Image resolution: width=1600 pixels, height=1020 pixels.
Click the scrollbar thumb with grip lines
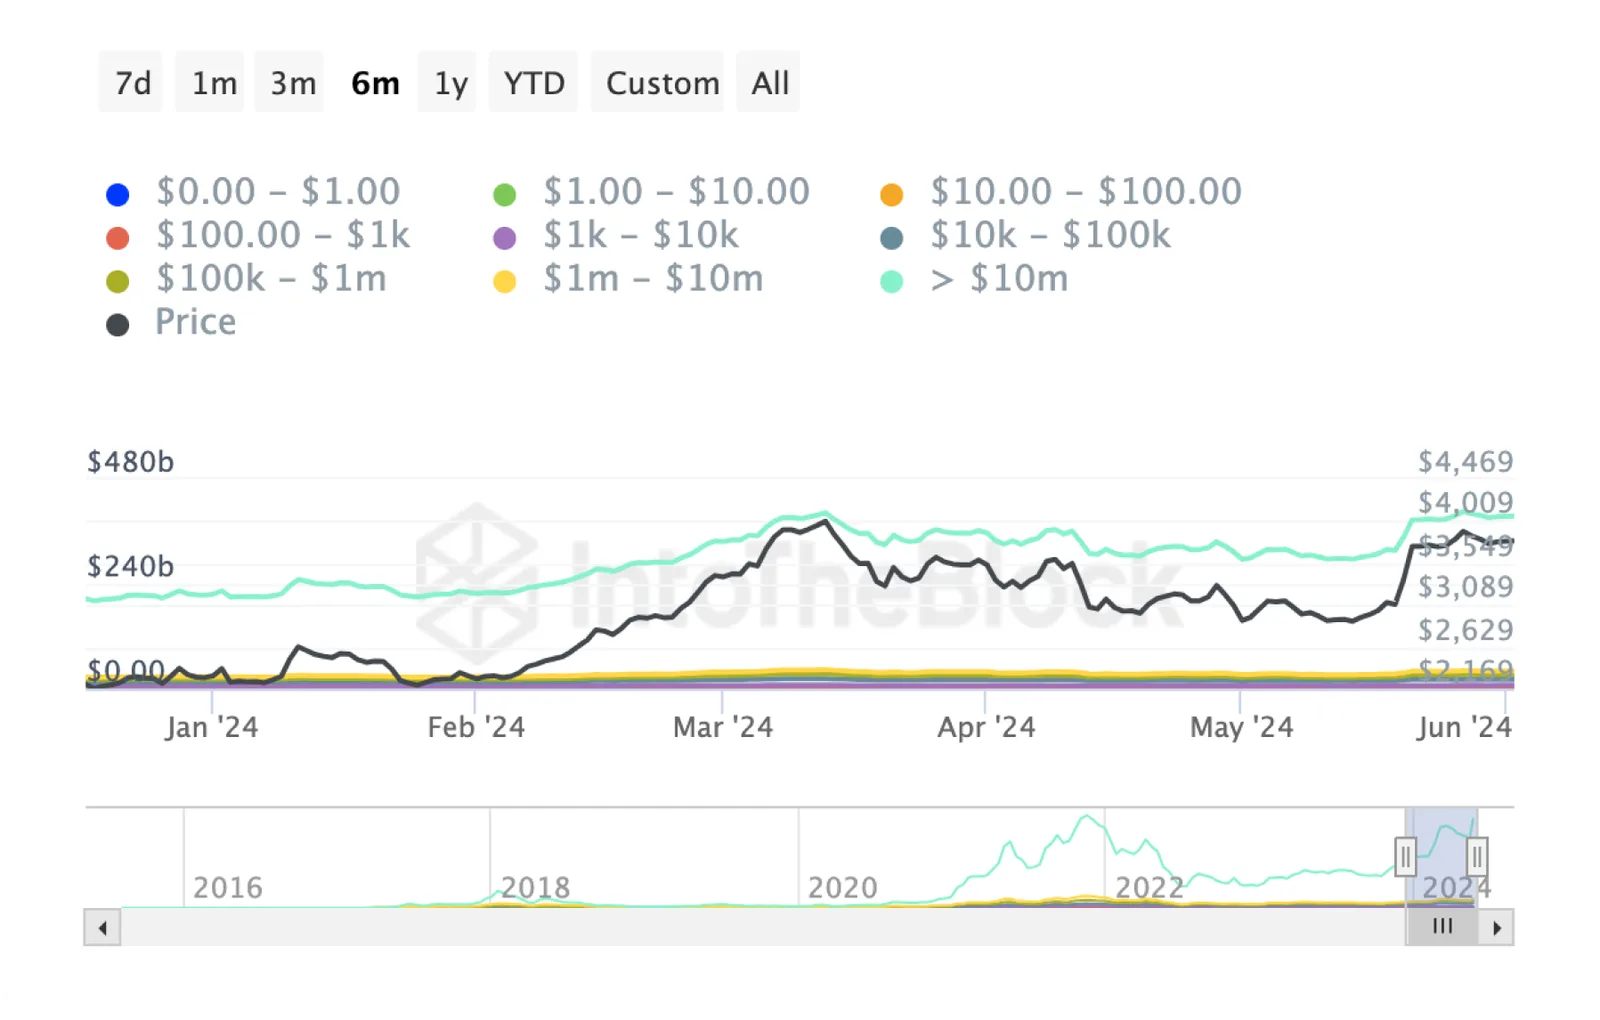point(1442,927)
